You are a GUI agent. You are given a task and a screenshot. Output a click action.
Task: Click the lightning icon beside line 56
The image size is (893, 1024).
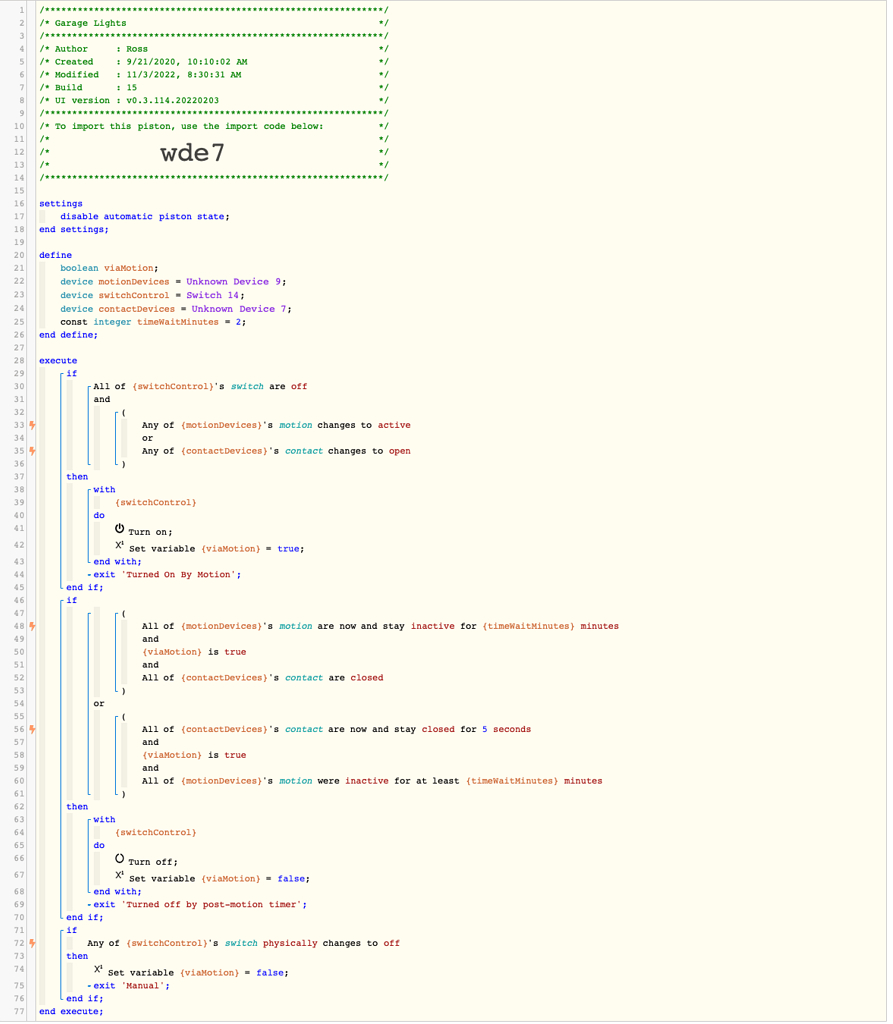[34, 729]
